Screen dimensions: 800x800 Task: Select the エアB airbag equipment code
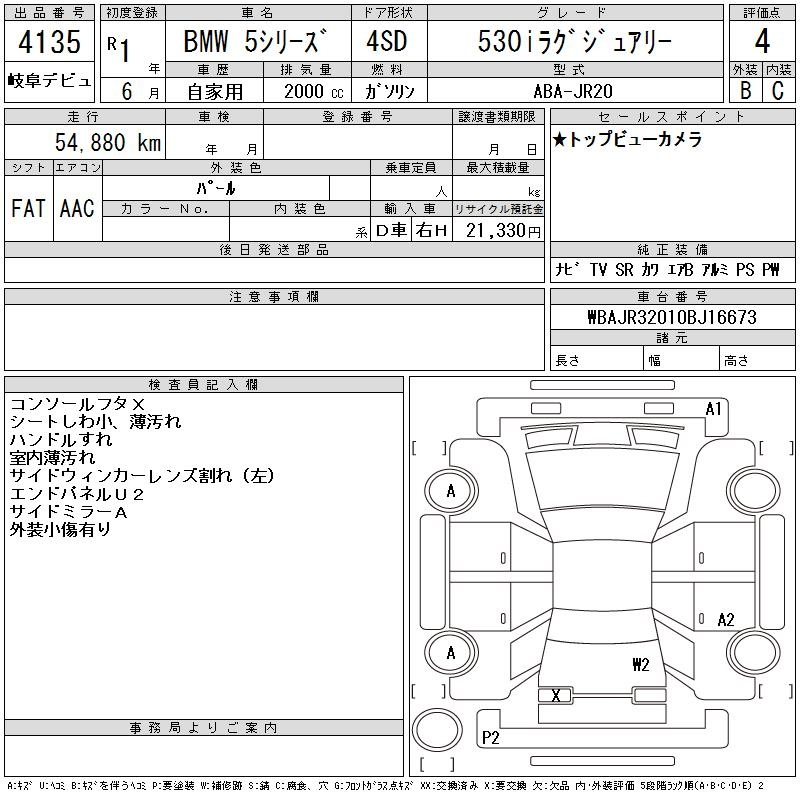[x=680, y=269]
